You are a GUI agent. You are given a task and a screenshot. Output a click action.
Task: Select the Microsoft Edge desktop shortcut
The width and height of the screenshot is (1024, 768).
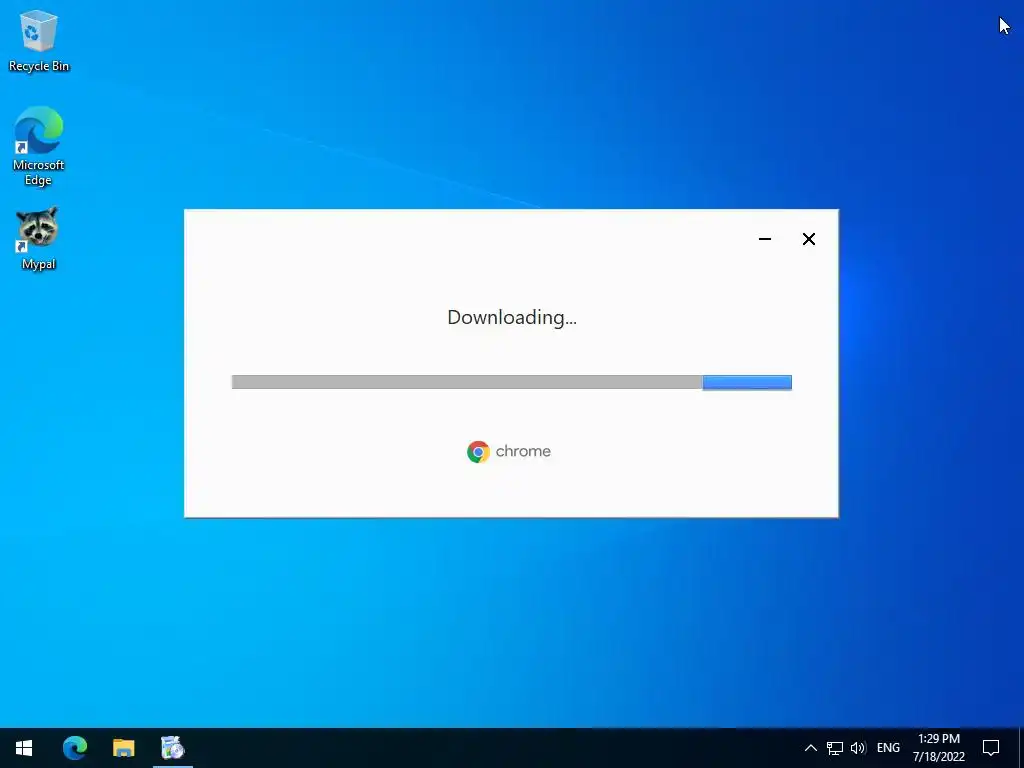[x=39, y=146]
